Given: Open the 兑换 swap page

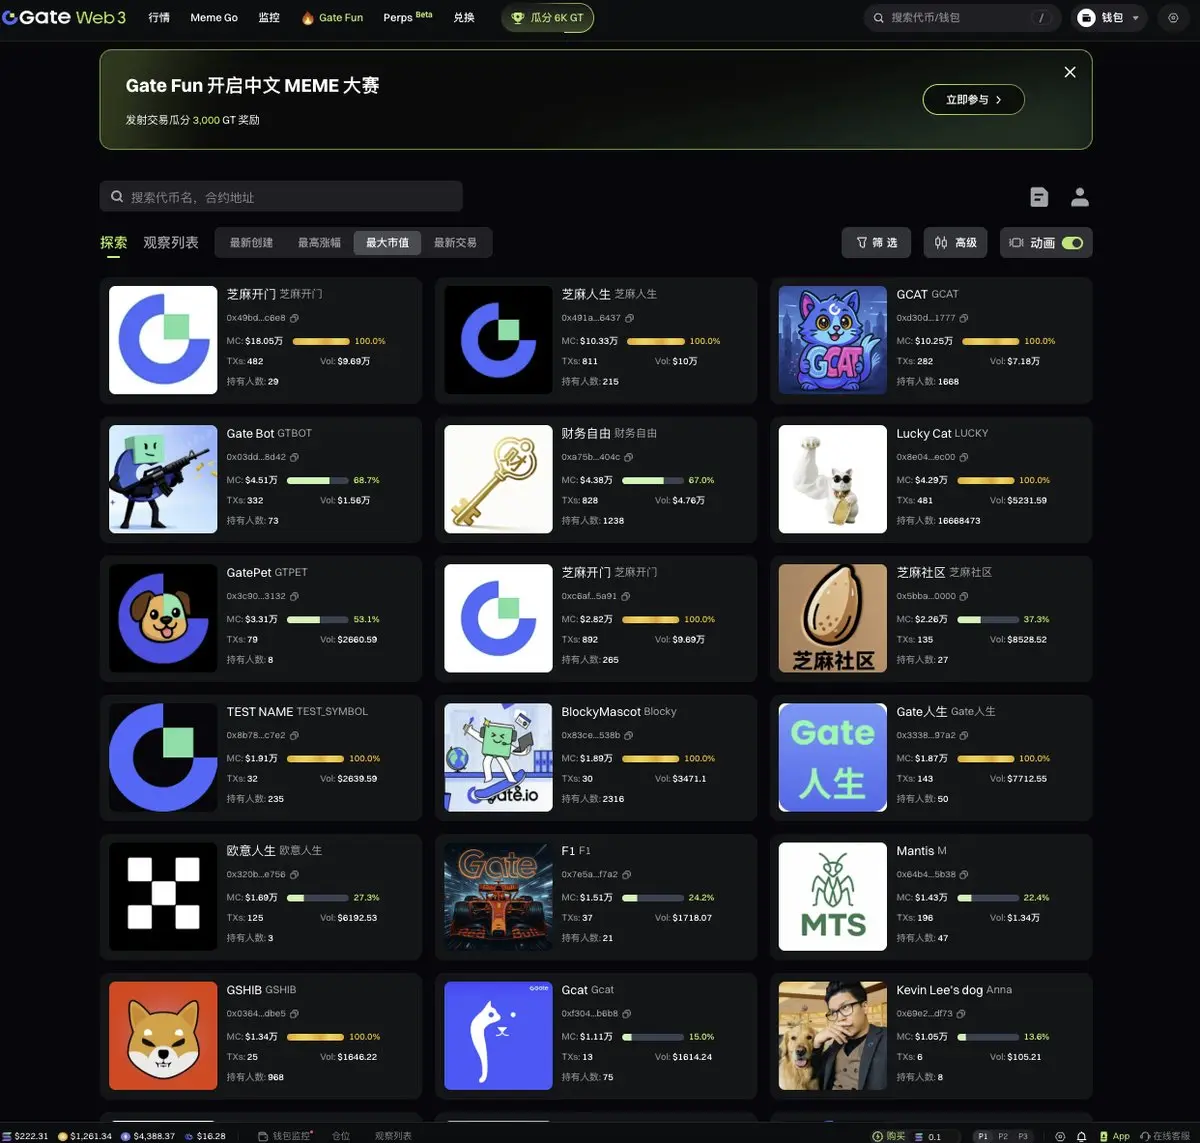Looking at the screenshot, I should coord(464,18).
